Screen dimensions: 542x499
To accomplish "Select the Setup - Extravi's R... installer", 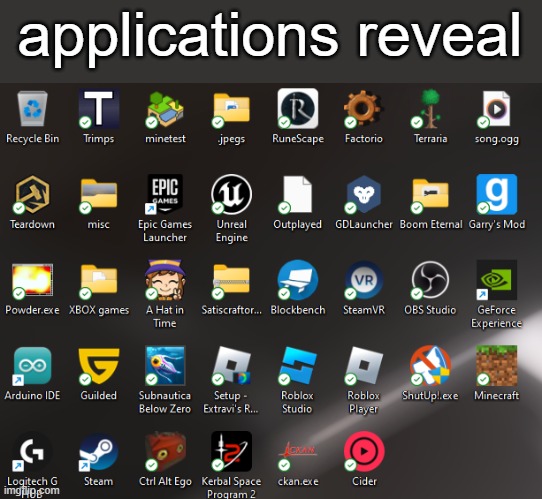I will 231,366.
